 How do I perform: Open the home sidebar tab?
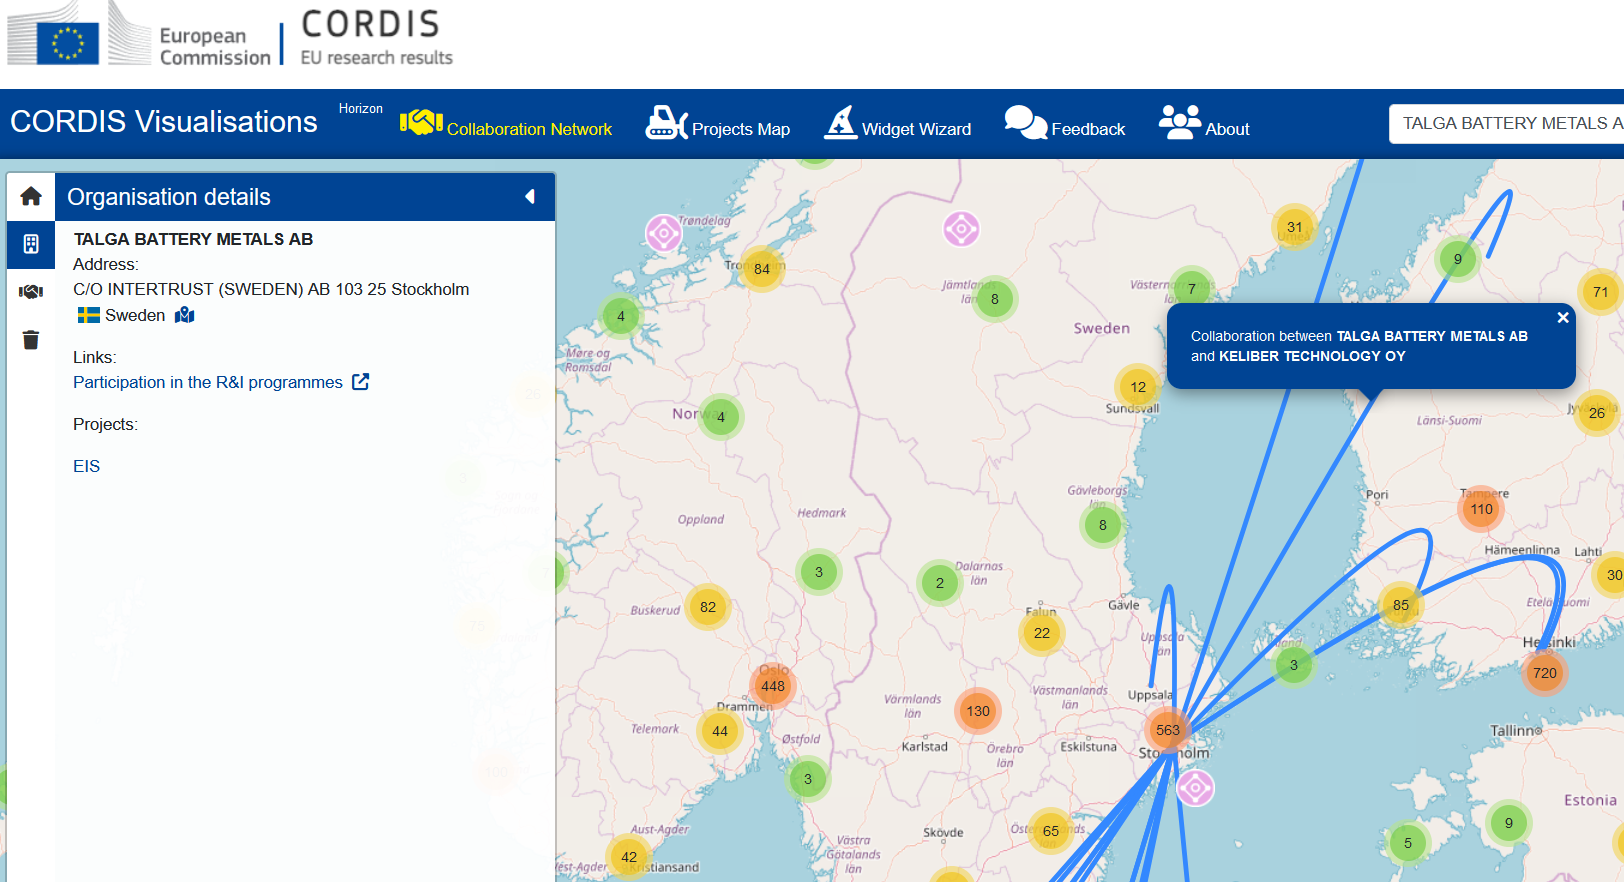[x=31, y=196]
